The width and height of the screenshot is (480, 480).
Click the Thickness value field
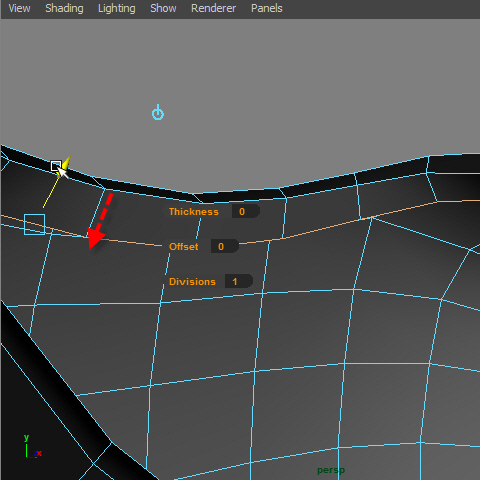pyautogui.click(x=246, y=211)
